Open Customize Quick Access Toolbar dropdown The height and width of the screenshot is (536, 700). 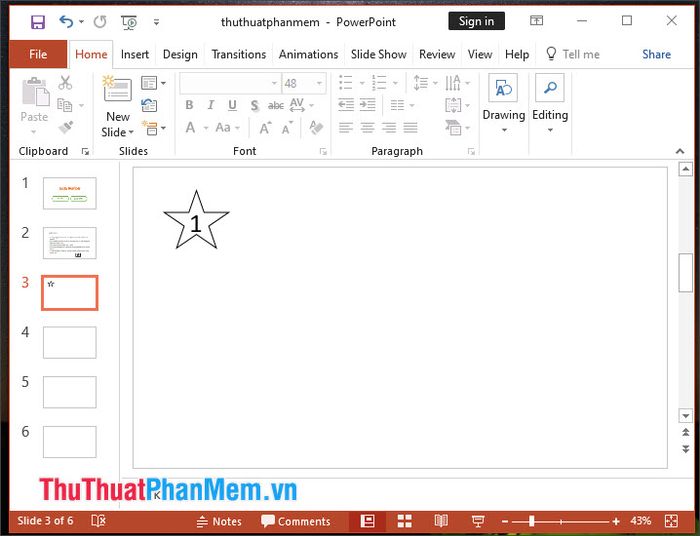pos(157,21)
